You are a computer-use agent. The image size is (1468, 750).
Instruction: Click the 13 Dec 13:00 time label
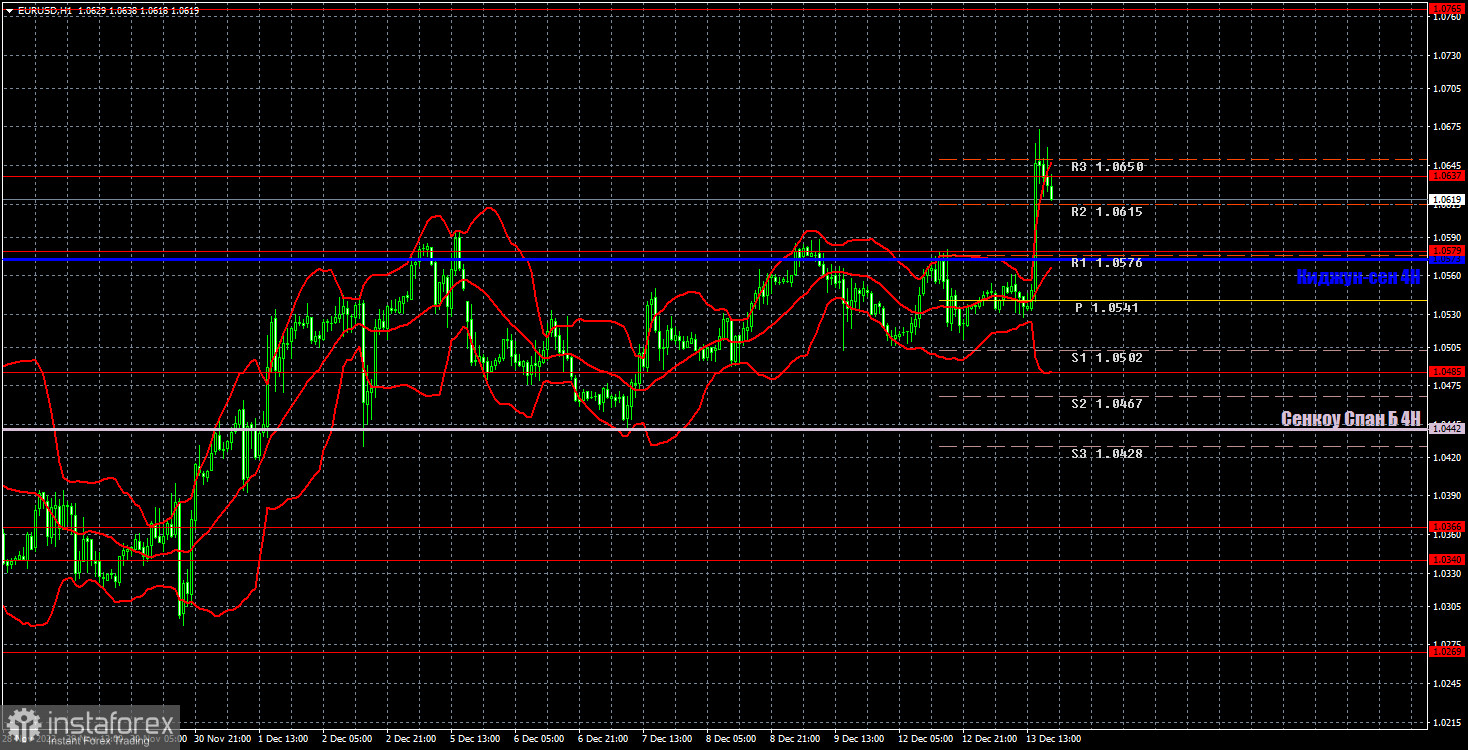click(x=1053, y=740)
